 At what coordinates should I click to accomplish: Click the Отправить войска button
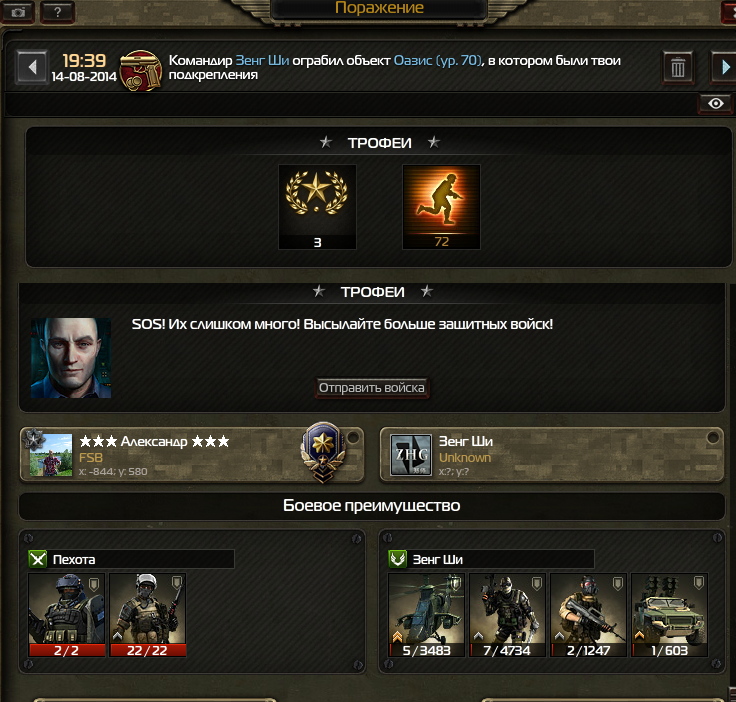coord(372,388)
